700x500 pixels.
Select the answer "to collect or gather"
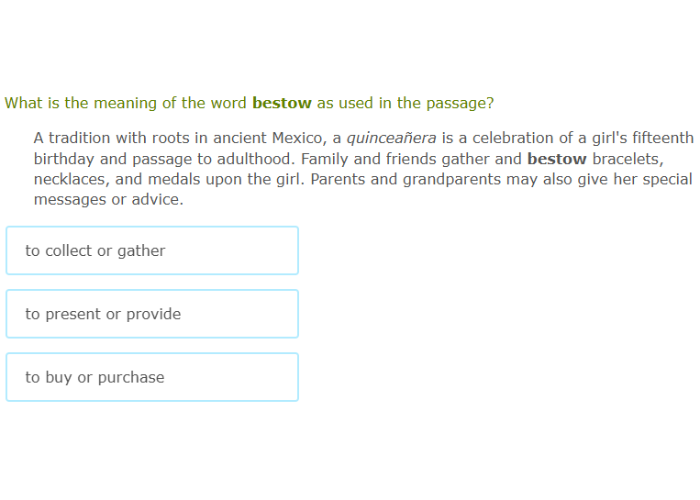click(x=152, y=251)
